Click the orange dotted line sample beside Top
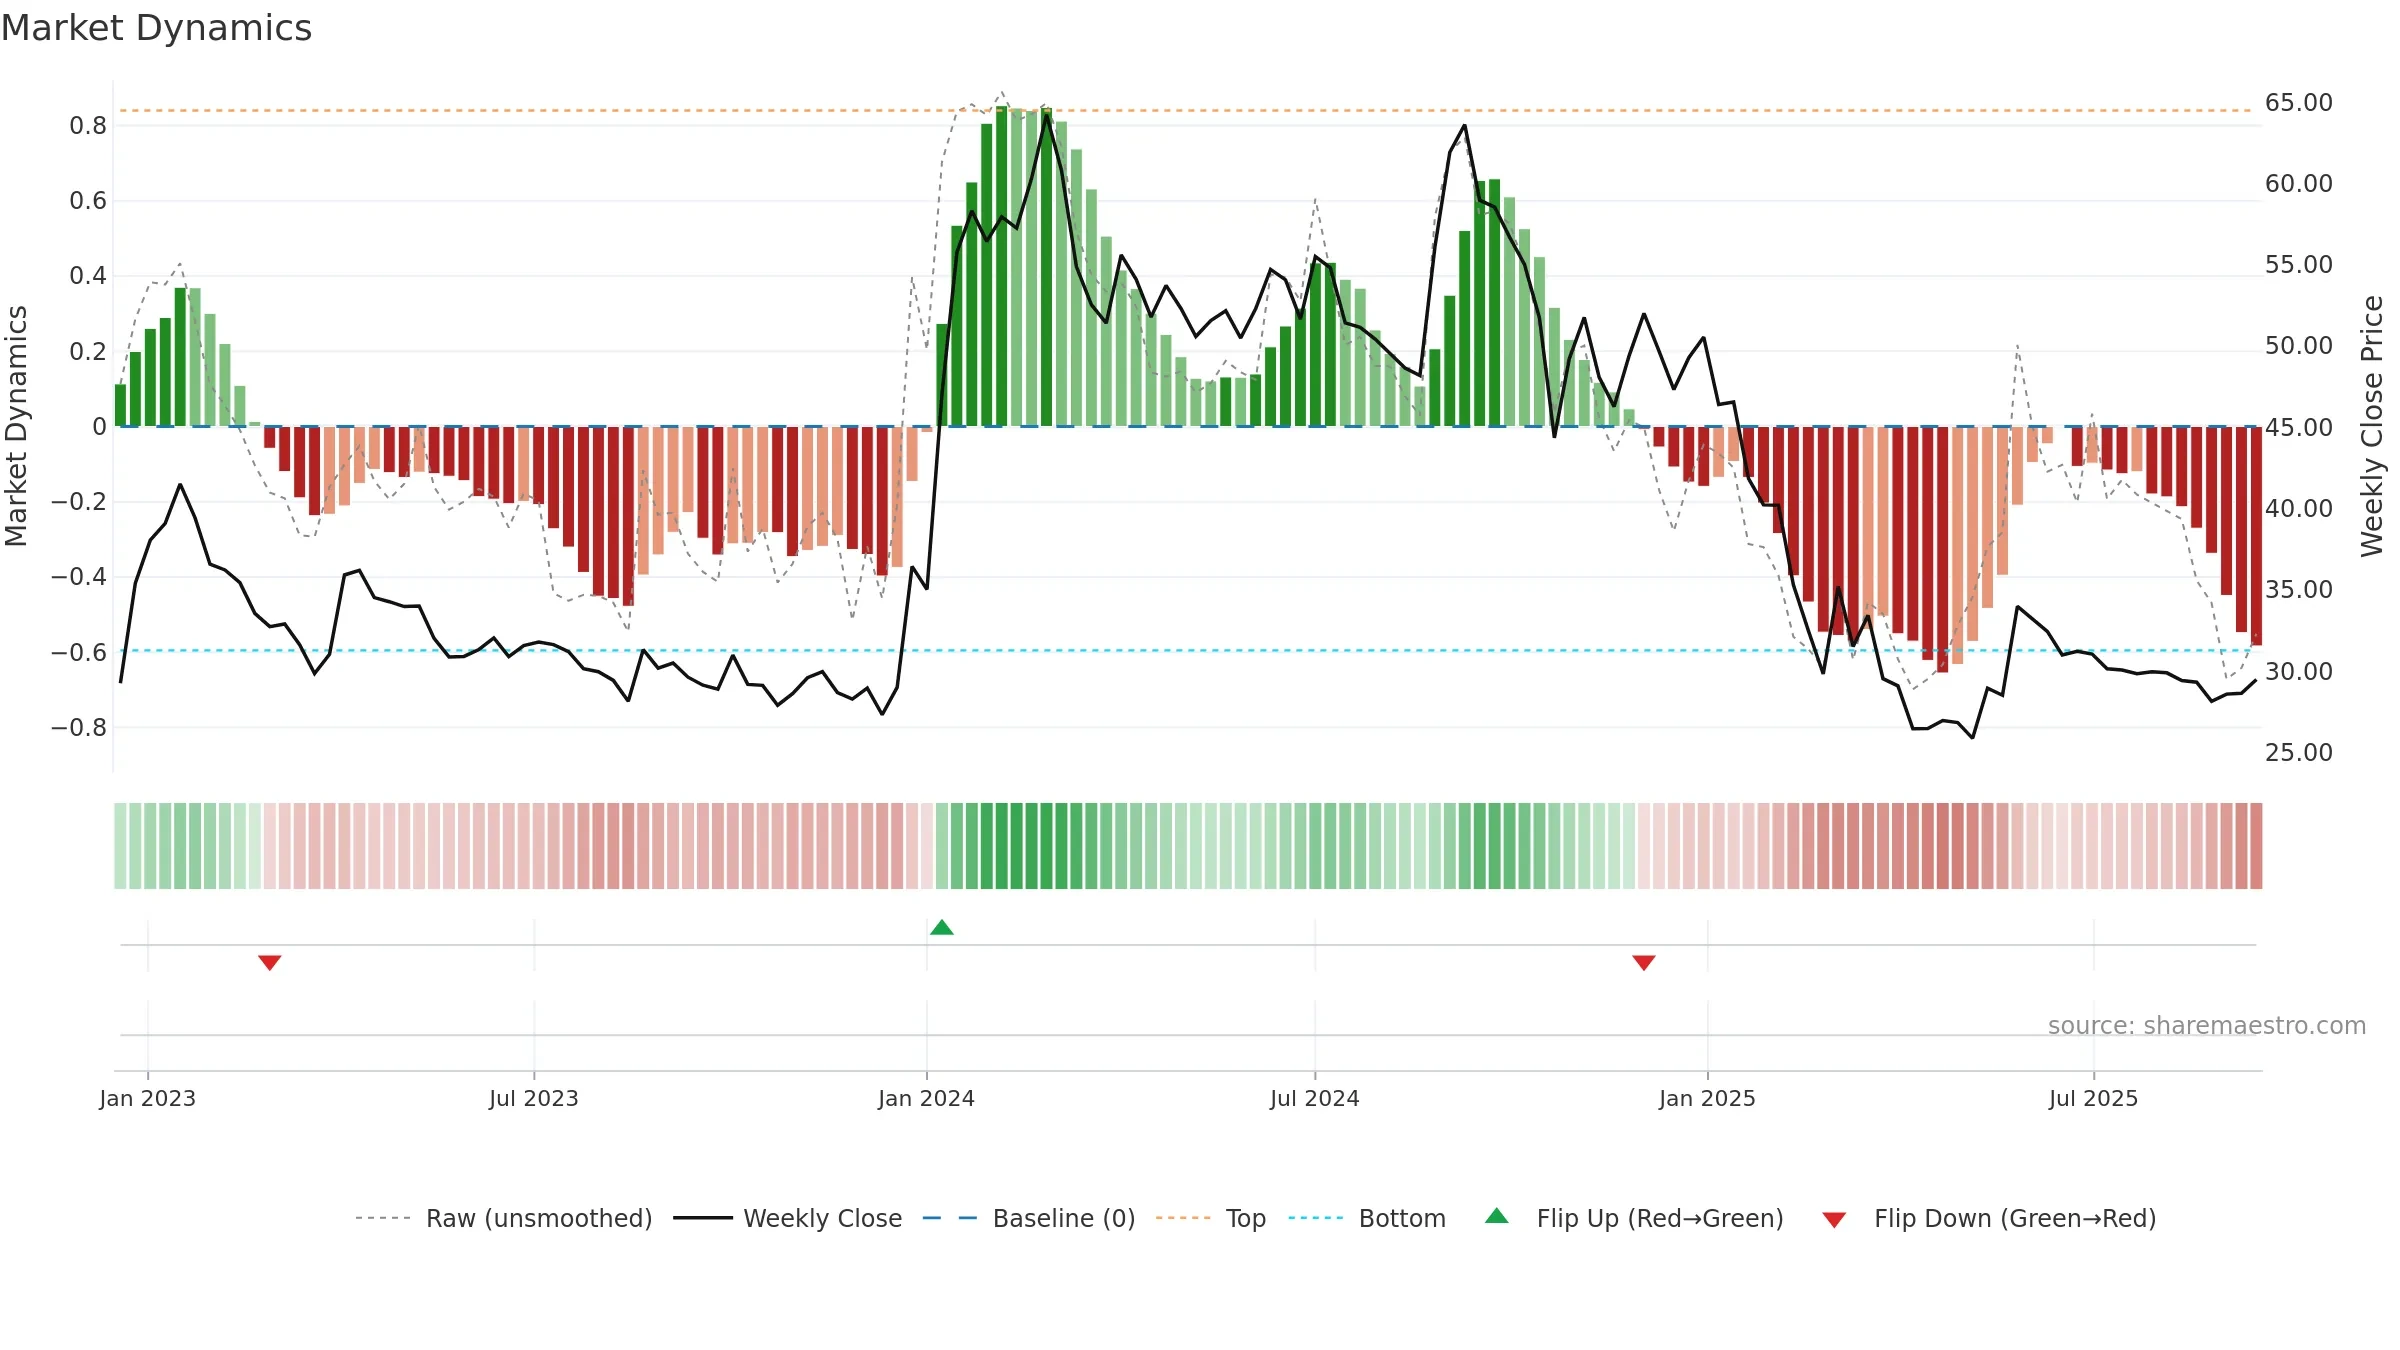This screenshot has width=2400, height=1350. [1183, 1218]
